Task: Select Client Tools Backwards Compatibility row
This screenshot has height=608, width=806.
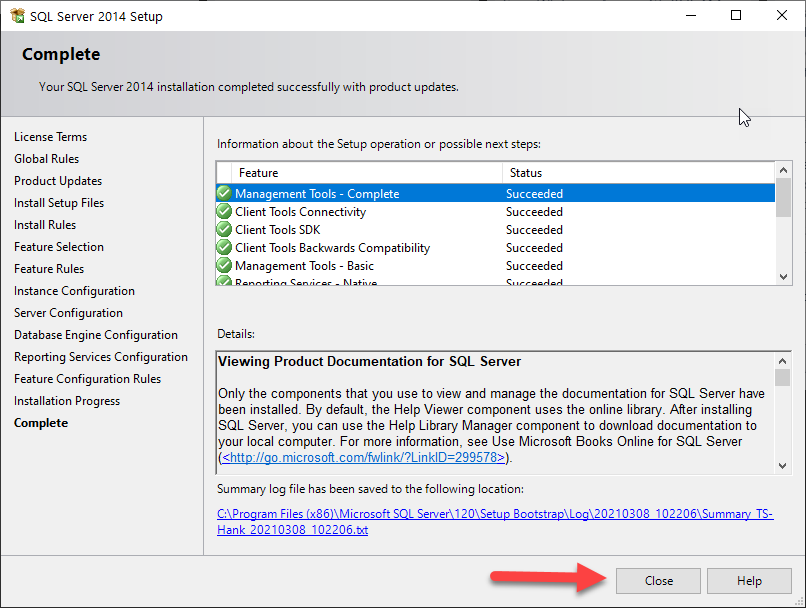Action: (x=496, y=247)
